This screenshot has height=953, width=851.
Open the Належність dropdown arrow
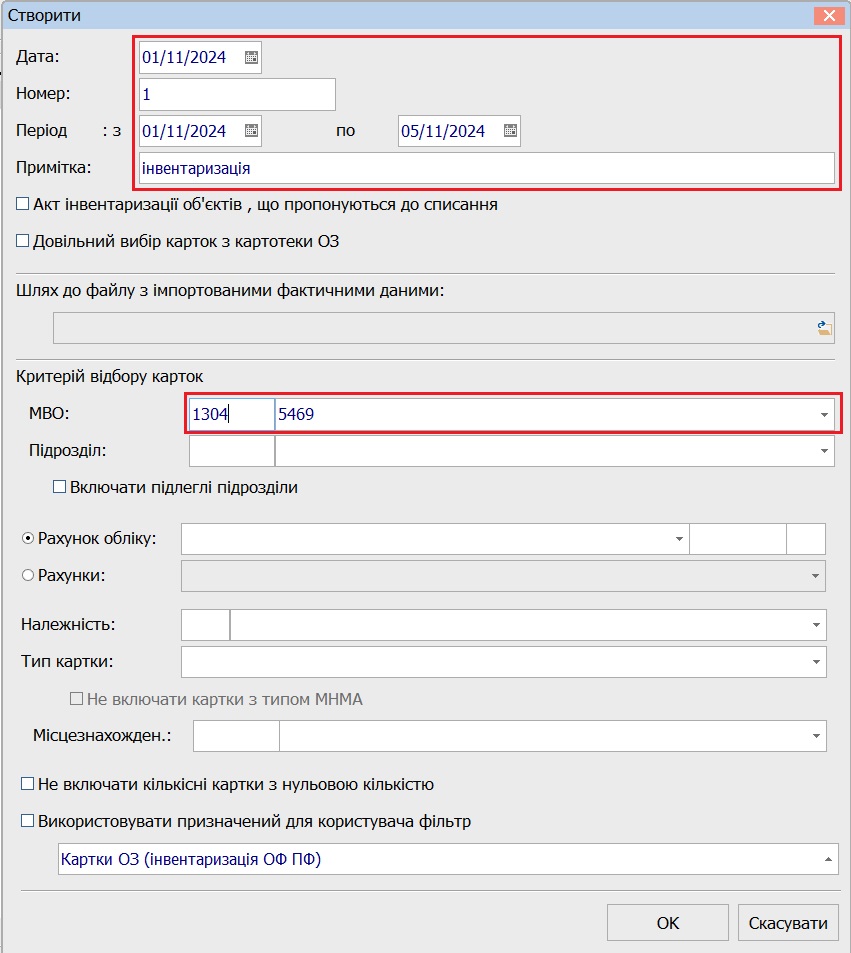[816, 625]
